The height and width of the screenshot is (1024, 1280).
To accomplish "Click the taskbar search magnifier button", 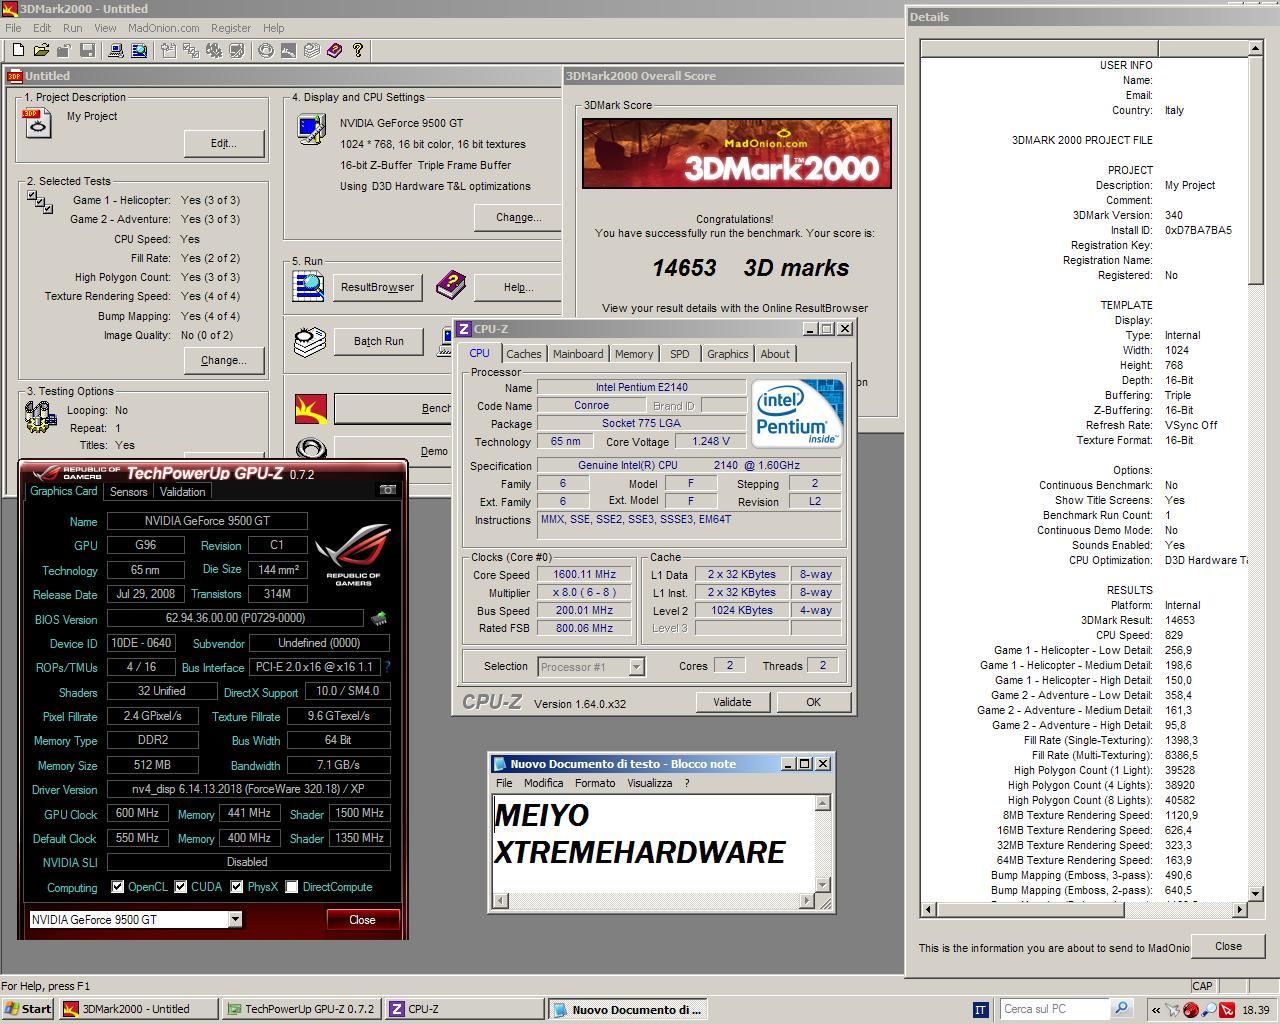I will click(1122, 1009).
